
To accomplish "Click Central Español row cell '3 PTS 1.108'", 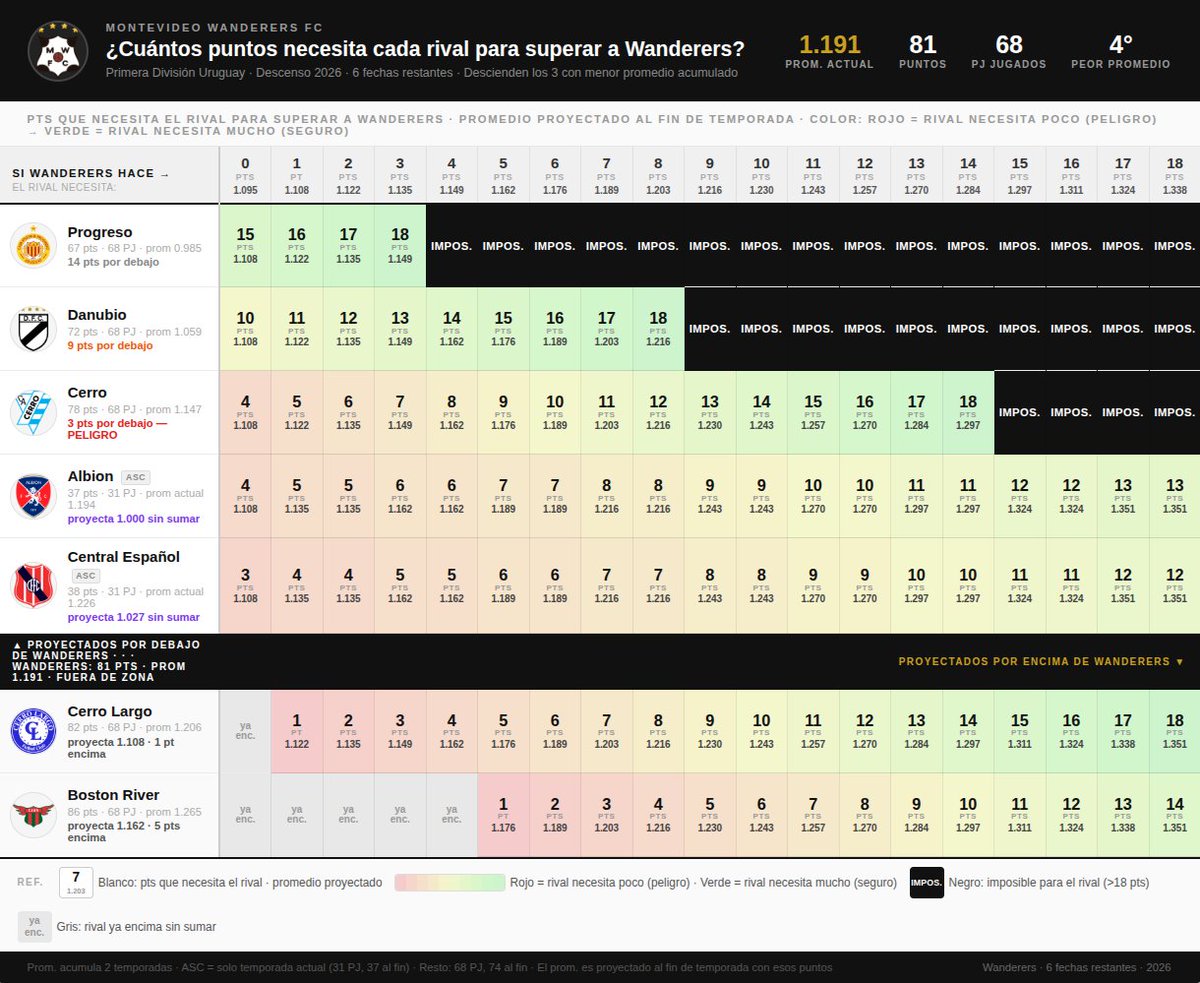I will tap(245, 586).
